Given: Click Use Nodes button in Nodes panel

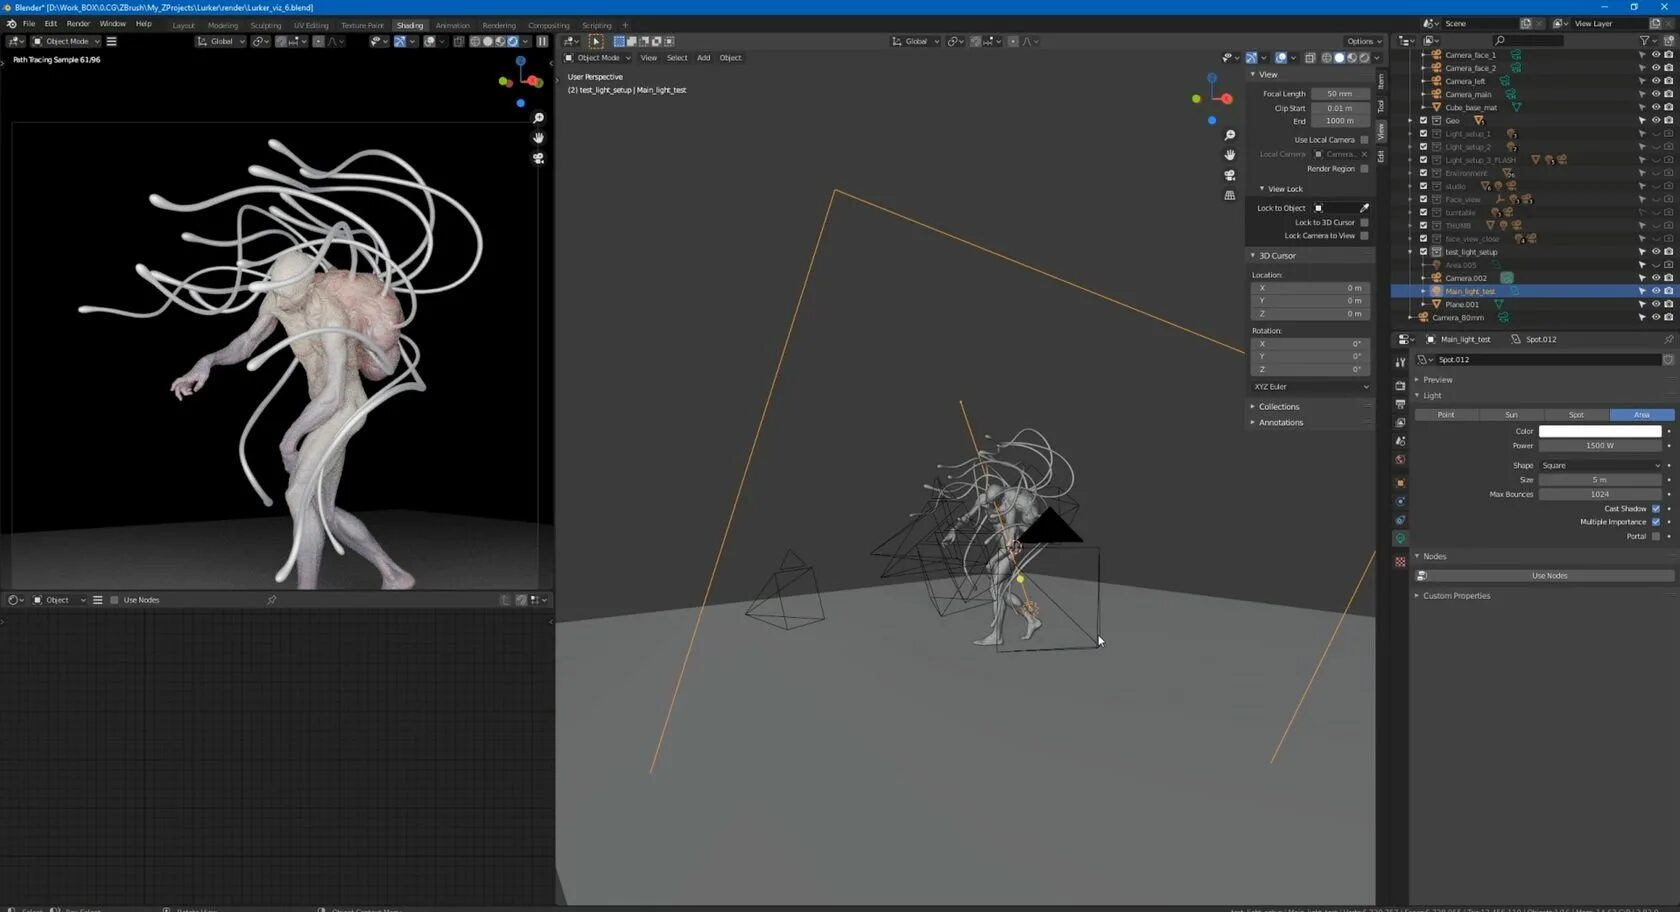Looking at the screenshot, I should tap(1549, 576).
